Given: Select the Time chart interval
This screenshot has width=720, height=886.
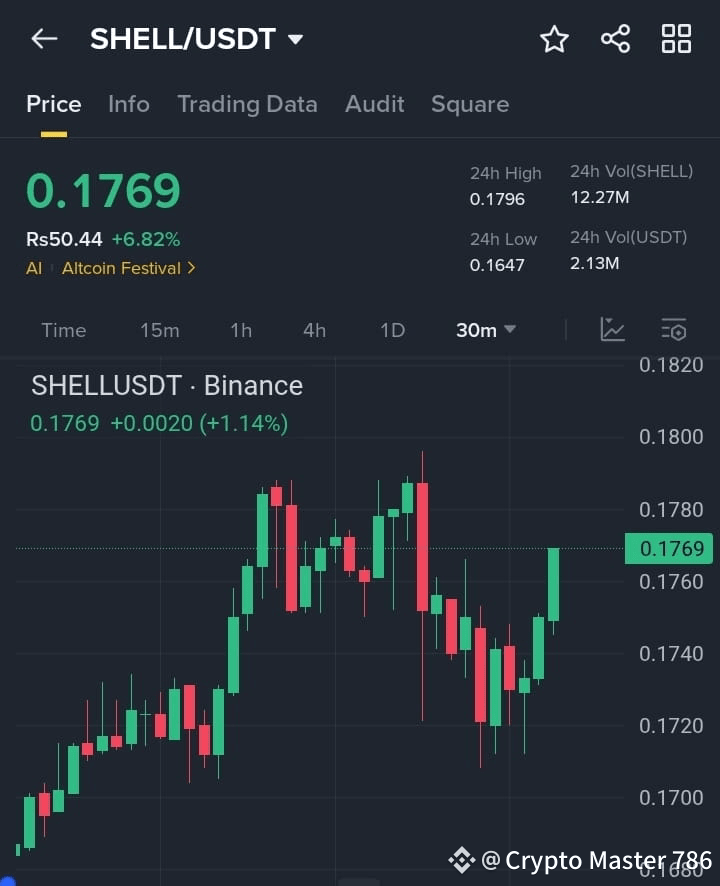Looking at the screenshot, I should pos(64,330).
